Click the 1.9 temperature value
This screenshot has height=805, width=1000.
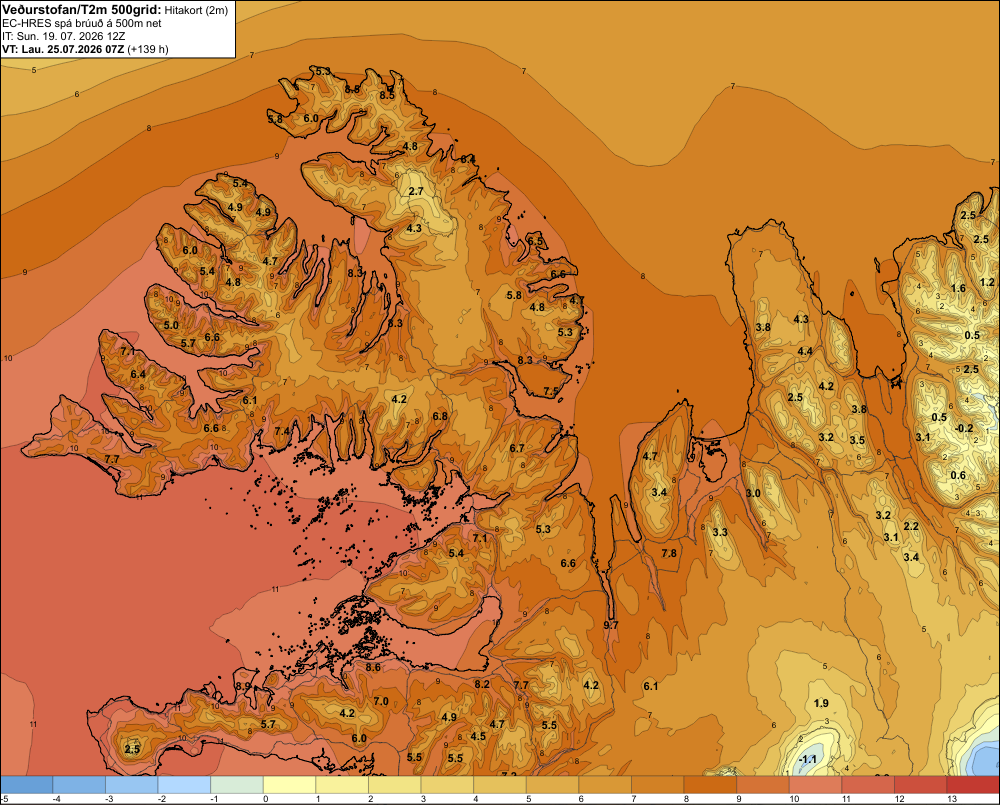tap(821, 703)
